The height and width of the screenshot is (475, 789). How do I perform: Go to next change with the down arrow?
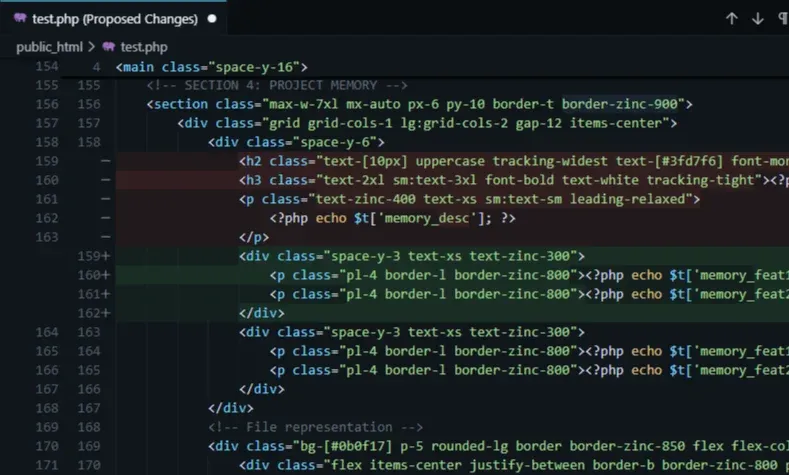click(x=757, y=19)
